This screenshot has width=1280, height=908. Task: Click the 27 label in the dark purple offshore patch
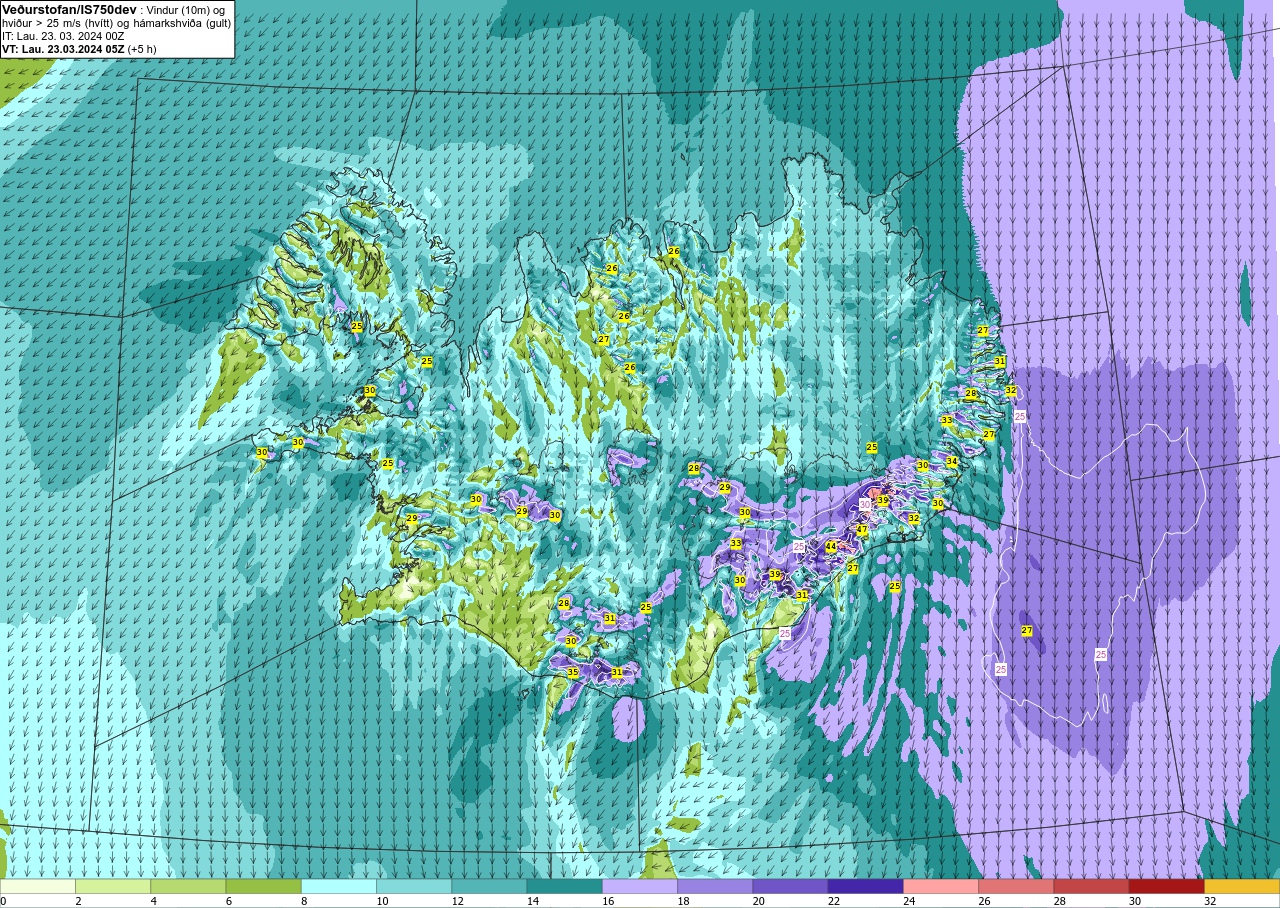[x=1027, y=631]
